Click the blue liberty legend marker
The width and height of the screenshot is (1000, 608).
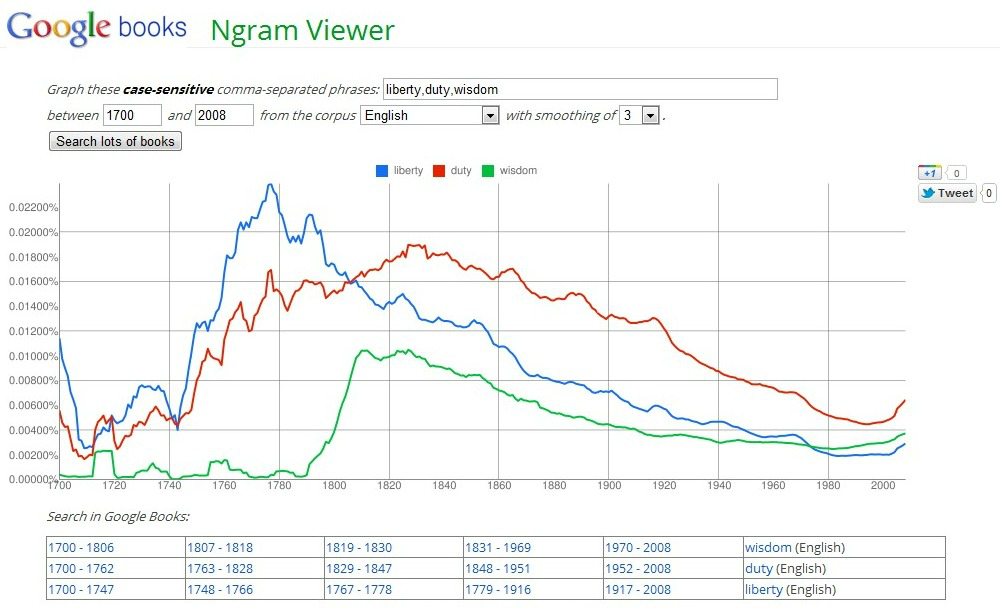pyautogui.click(x=381, y=171)
